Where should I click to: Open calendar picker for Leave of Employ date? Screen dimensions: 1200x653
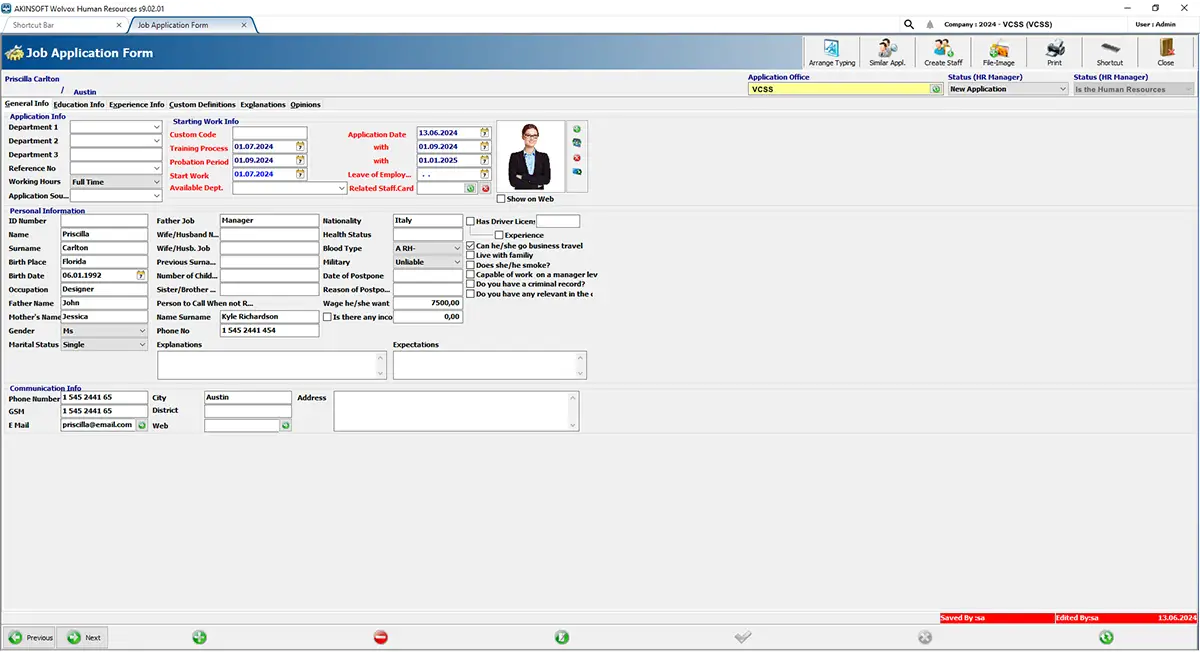pos(485,174)
